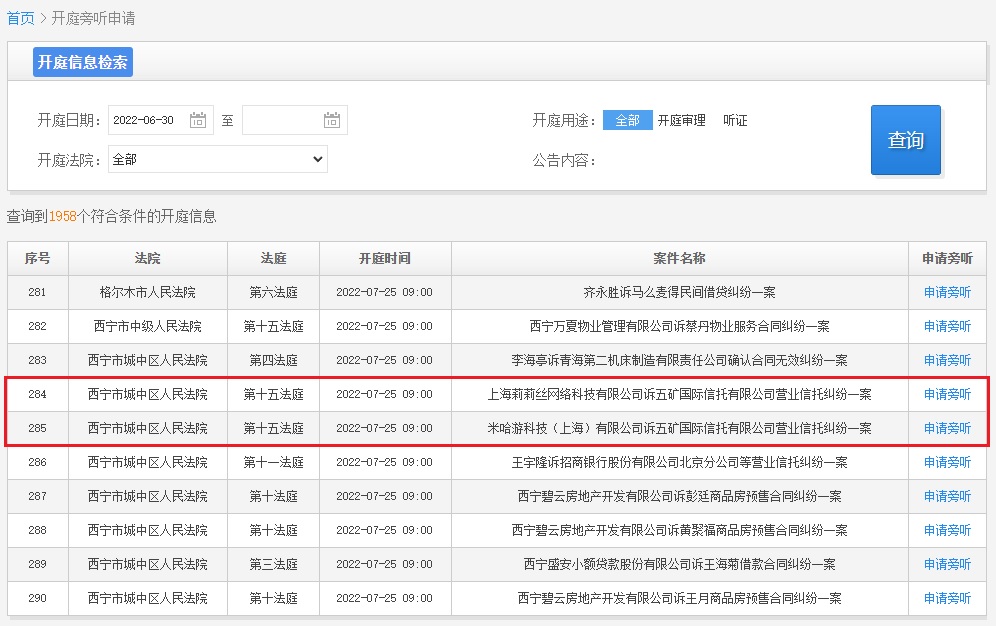Open the start date calendar picker icon
996x626 pixels.
198,120
